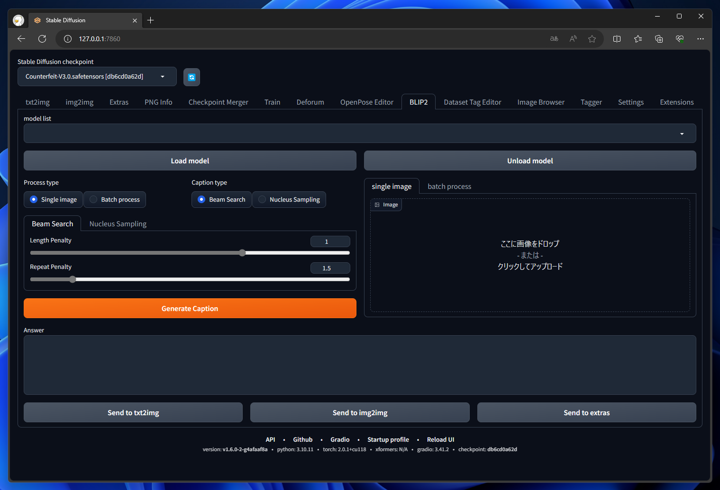Screen dimensions: 720x490
Task: Open split screen icon
Action: click(617, 39)
